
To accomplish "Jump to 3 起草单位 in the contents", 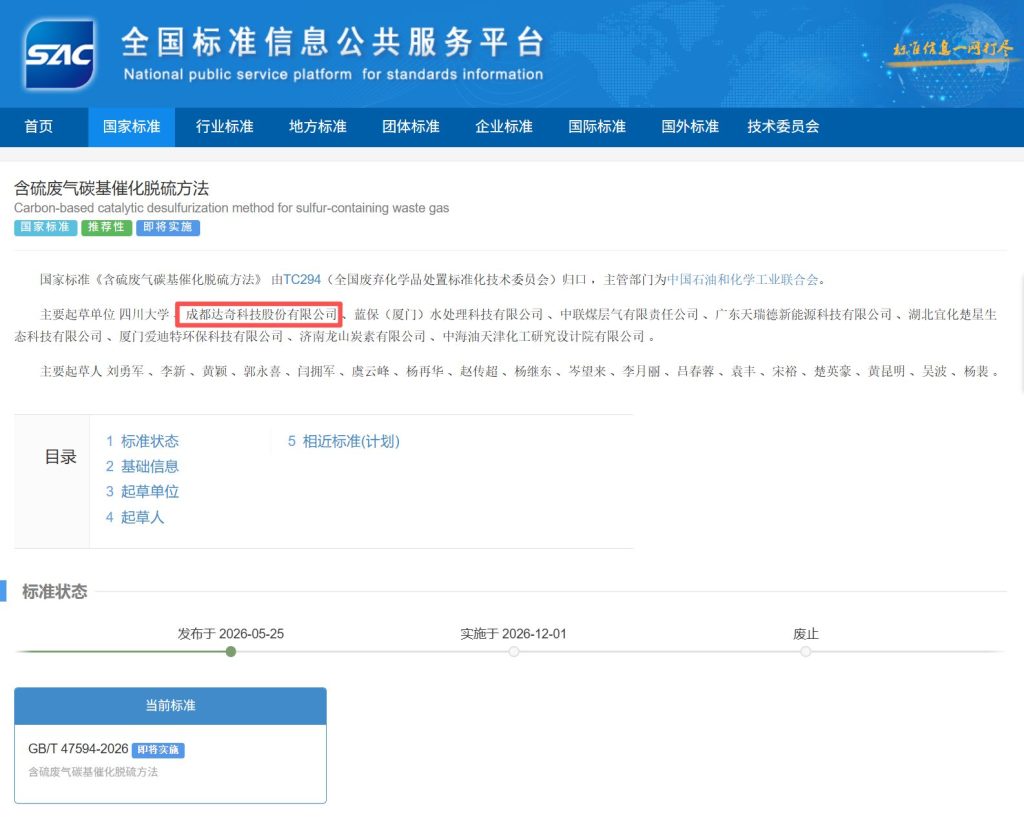I will (x=142, y=492).
